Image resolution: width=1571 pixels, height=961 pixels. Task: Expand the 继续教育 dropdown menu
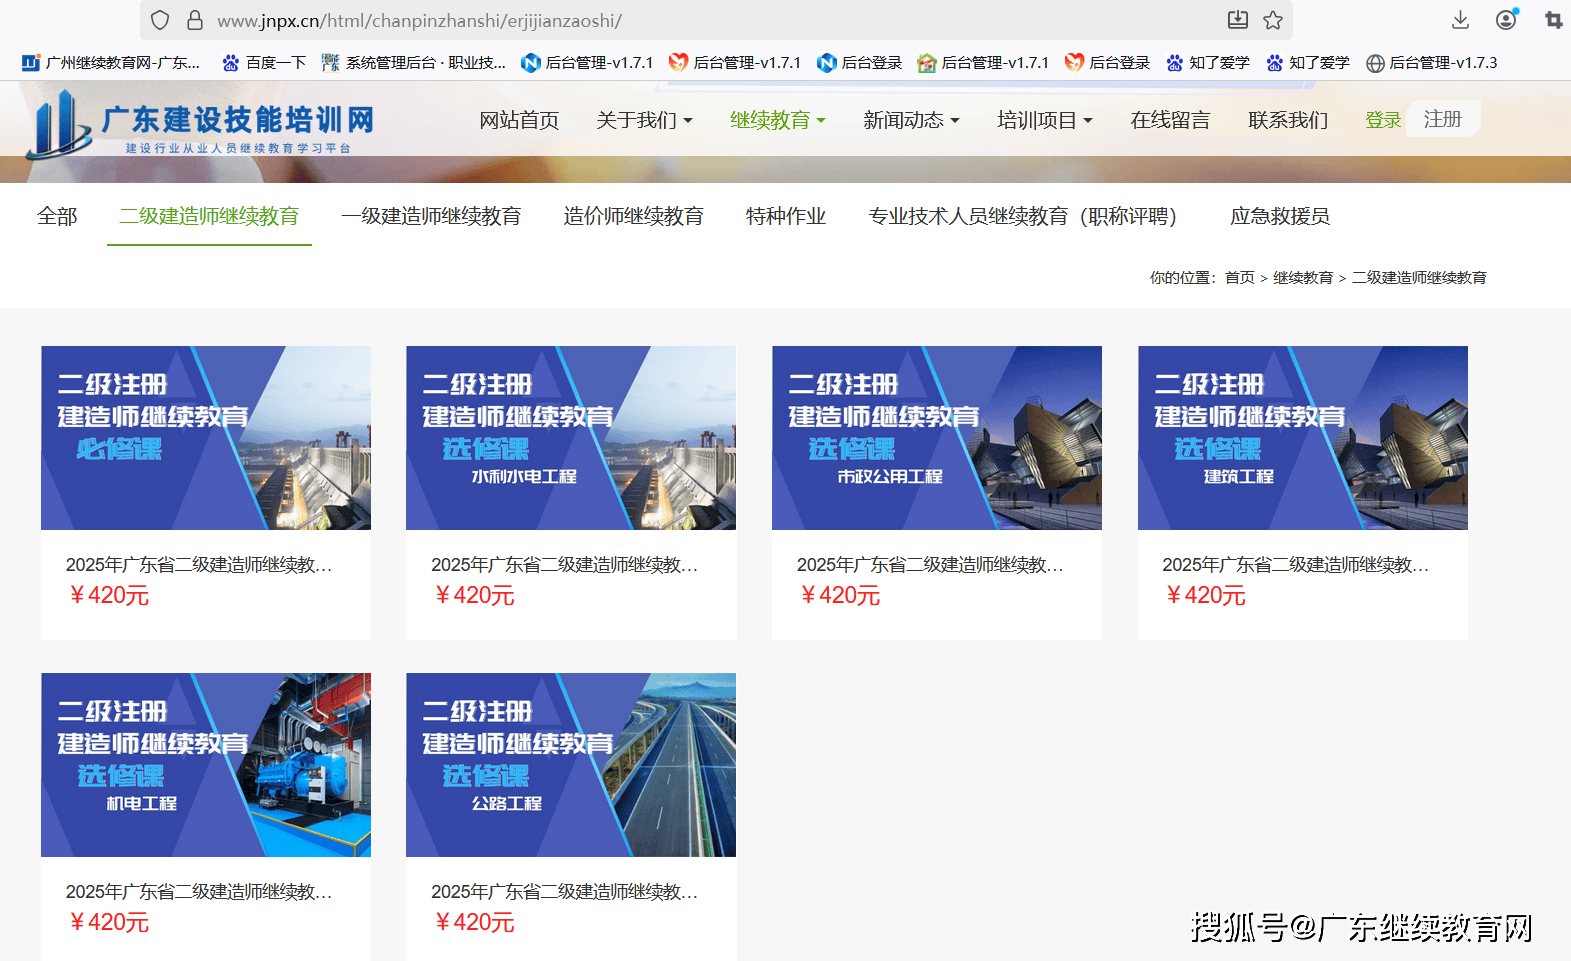click(777, 120)
